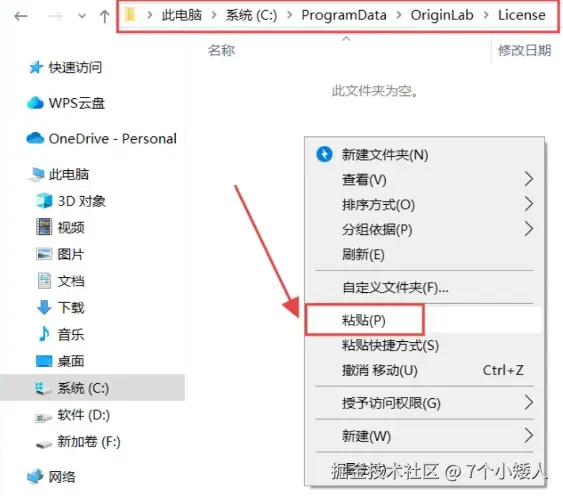Image resolution: width=563 pixels, height=496 pixels.
Task: Open the 音乐 folder
Action: point(71,334)
